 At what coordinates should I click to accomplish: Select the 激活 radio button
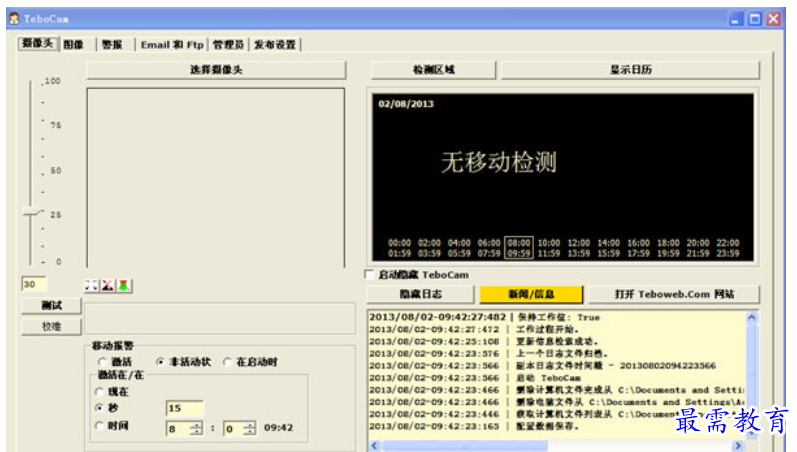tap(102, 361)
